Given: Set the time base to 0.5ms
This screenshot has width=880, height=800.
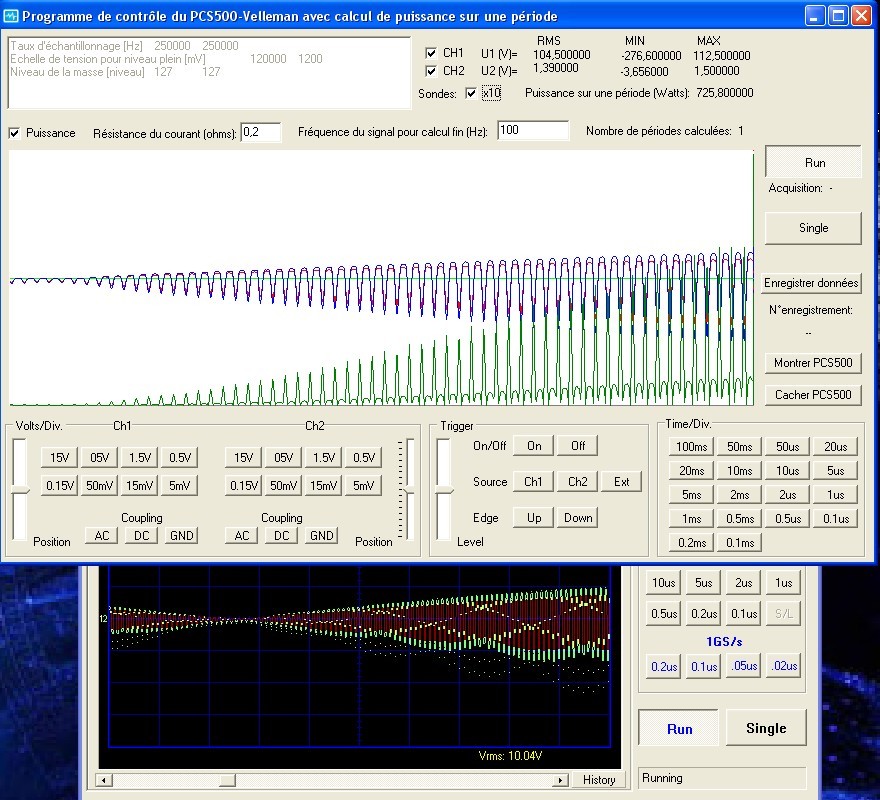Looking at the screenshot, I should [x=740, y=519].
